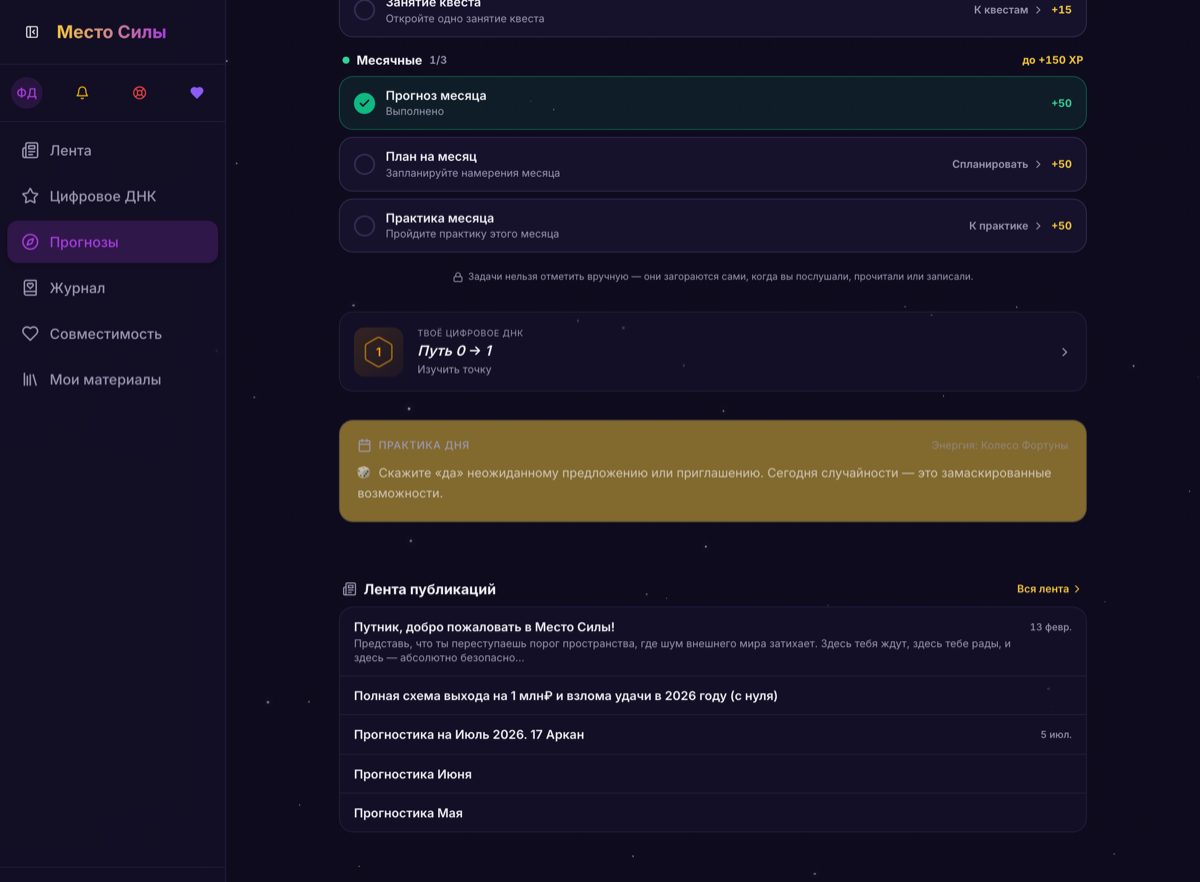Image resolution: width=1200 pixels, height=882 pixels.
Task: Expand the Путь 0 → 1 chevron
Action: coord(1064,352)
